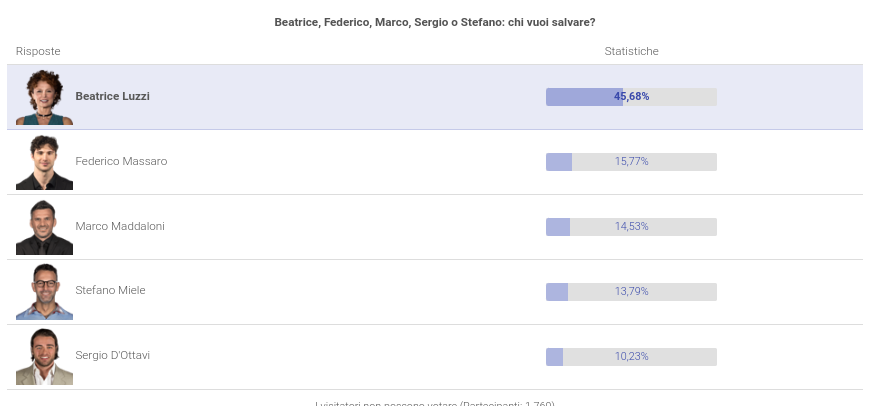Select the Marco Maddaloni answer name
The height and width of the screenshot is (406, 875).
(120, 226)
